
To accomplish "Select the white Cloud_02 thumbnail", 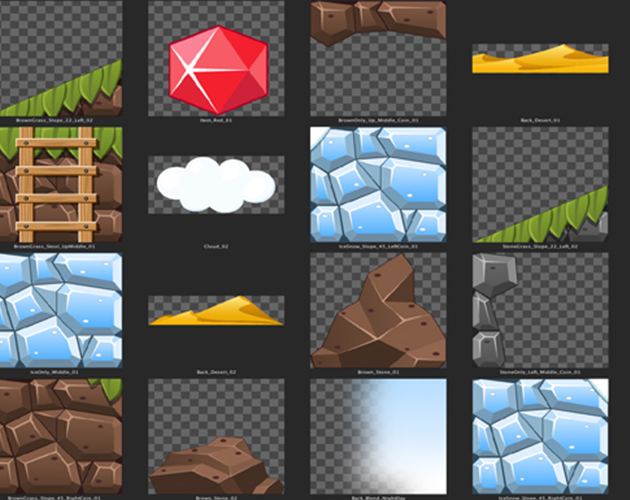I will 216,184.
